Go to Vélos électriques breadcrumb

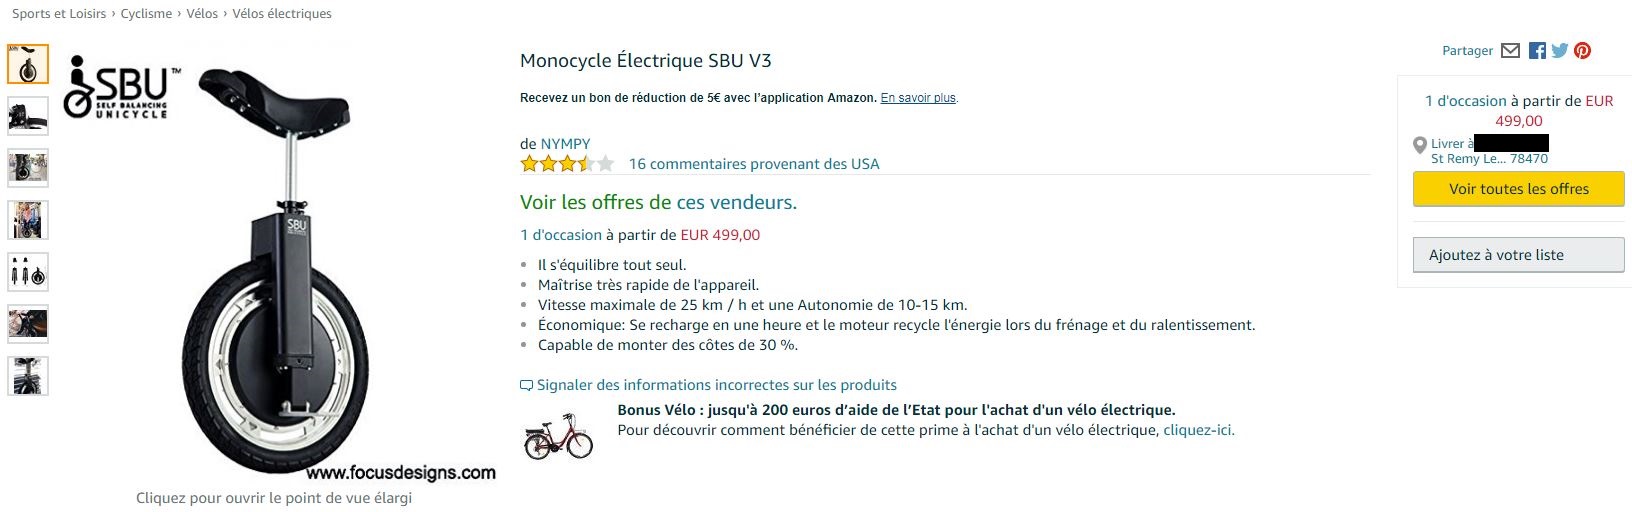click(282, 14)
